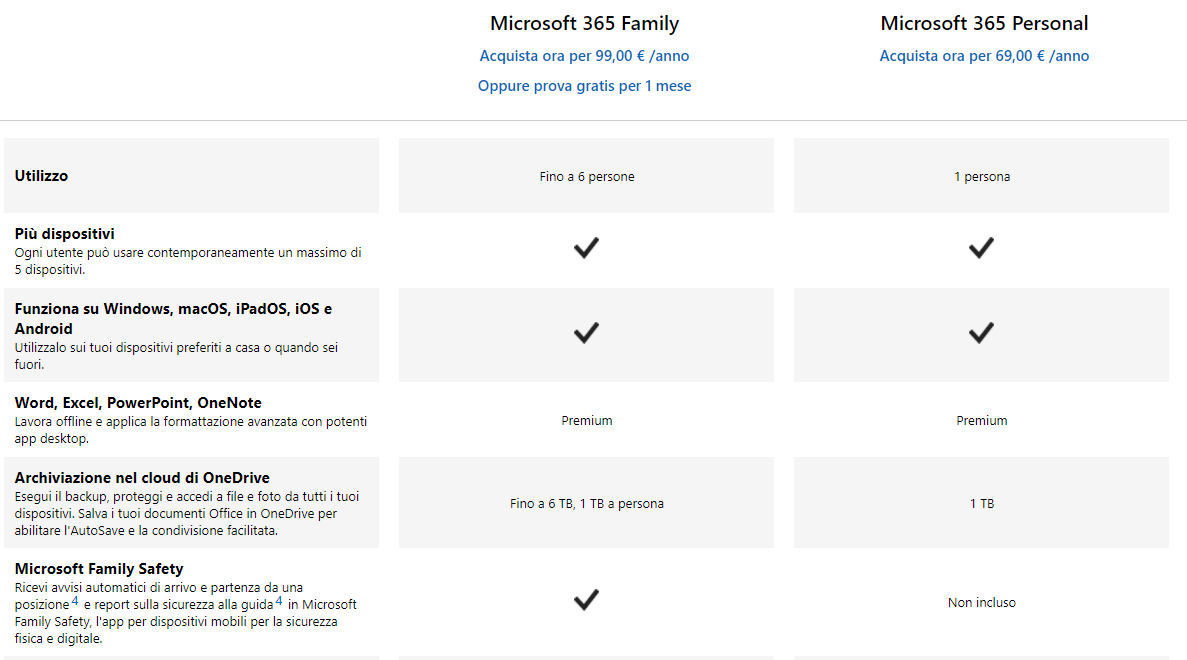Click the Personal checkmark for Funziona su Windows row
Viewport: 1187px width, 660px height.
click(981, 333)
